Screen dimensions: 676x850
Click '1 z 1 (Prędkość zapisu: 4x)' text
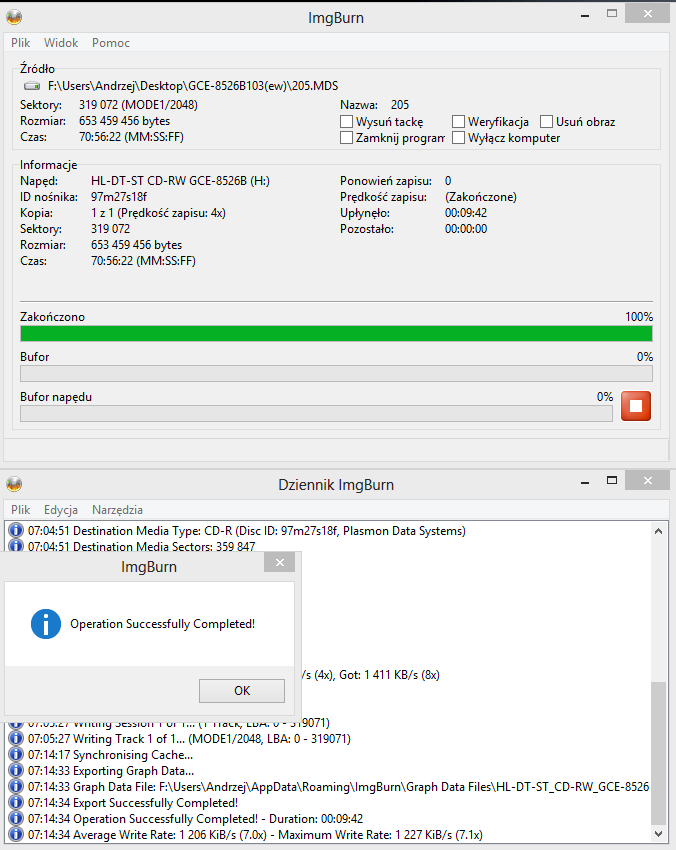point(158,212)
